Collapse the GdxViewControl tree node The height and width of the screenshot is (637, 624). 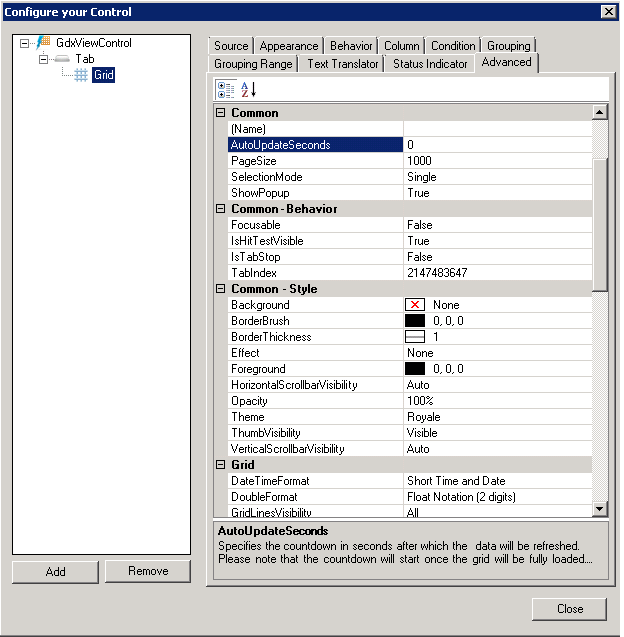click(25, 43)
